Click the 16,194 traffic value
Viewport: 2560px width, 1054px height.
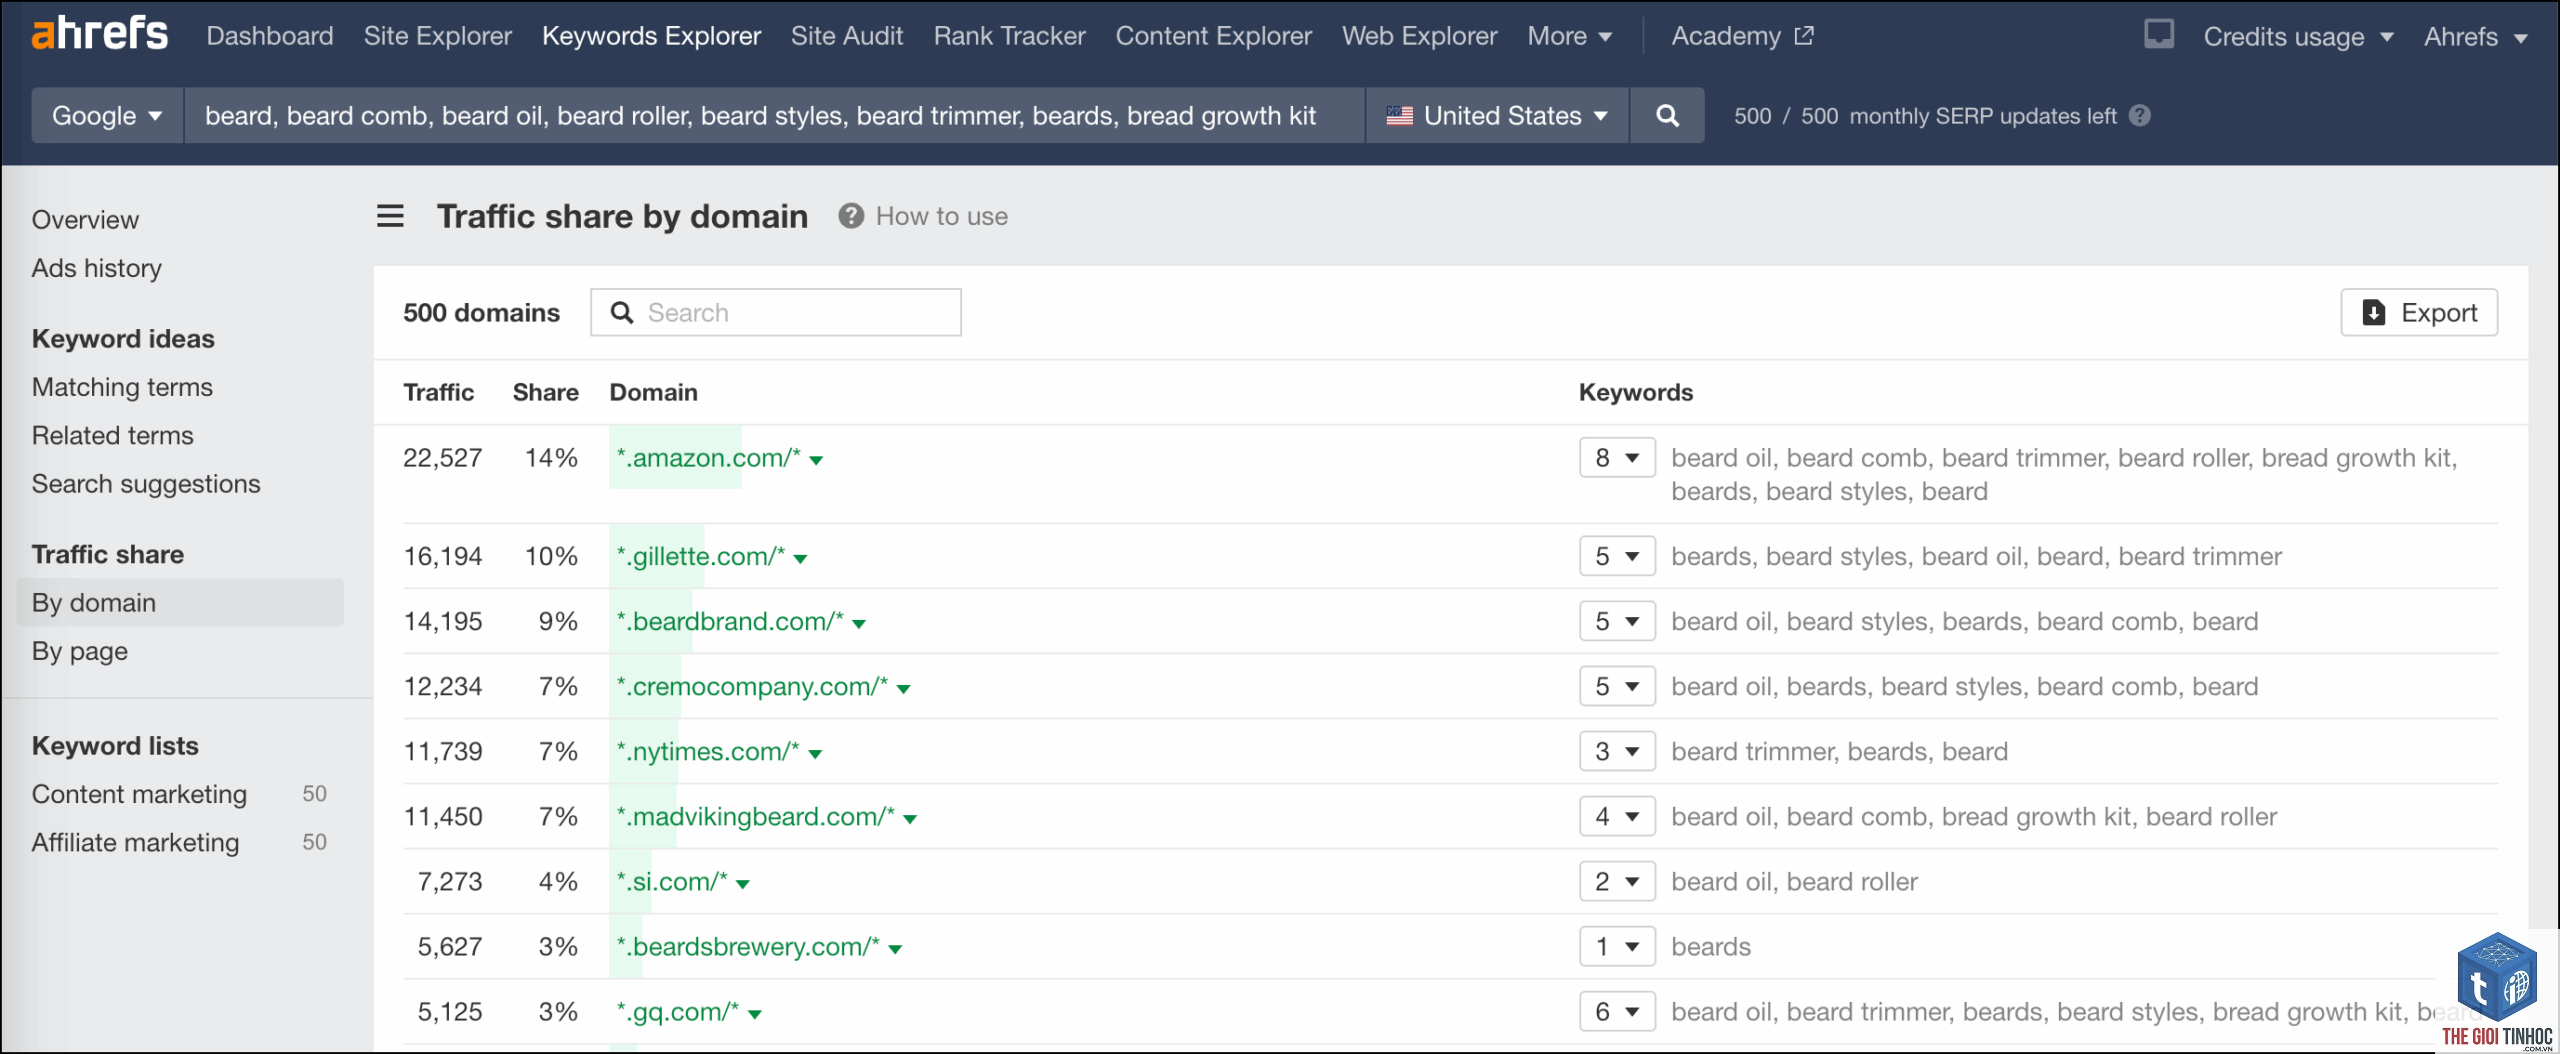(x=443, y=556)
